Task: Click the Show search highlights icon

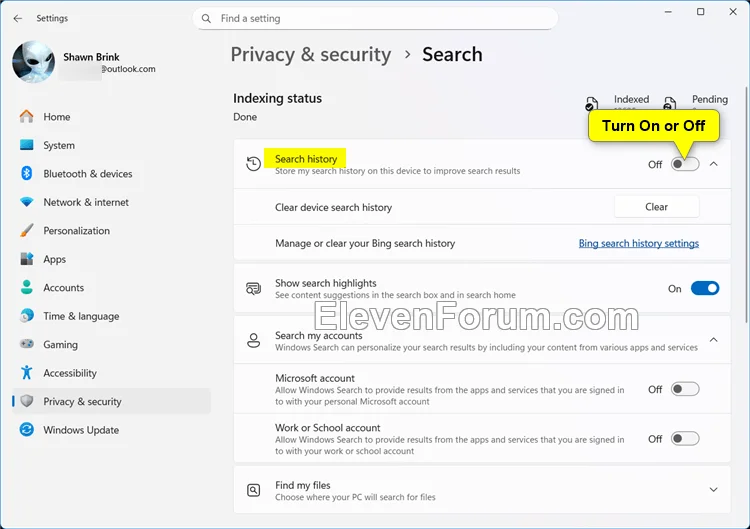Action: coord(254,288)
